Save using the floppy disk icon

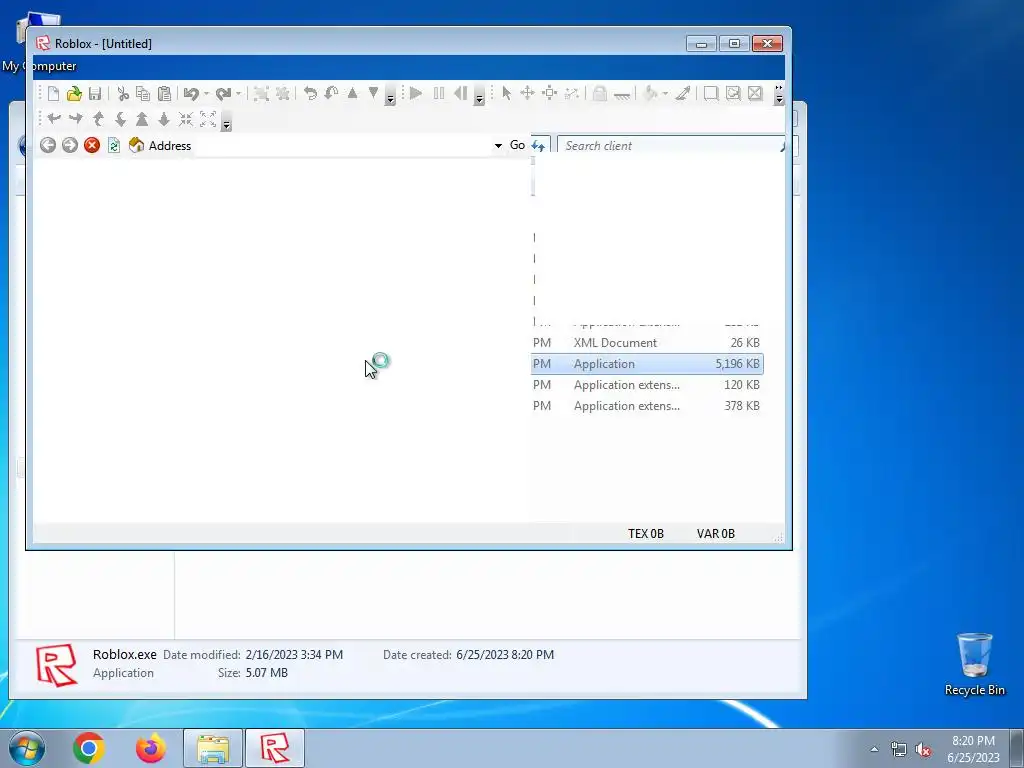(95, 93)
